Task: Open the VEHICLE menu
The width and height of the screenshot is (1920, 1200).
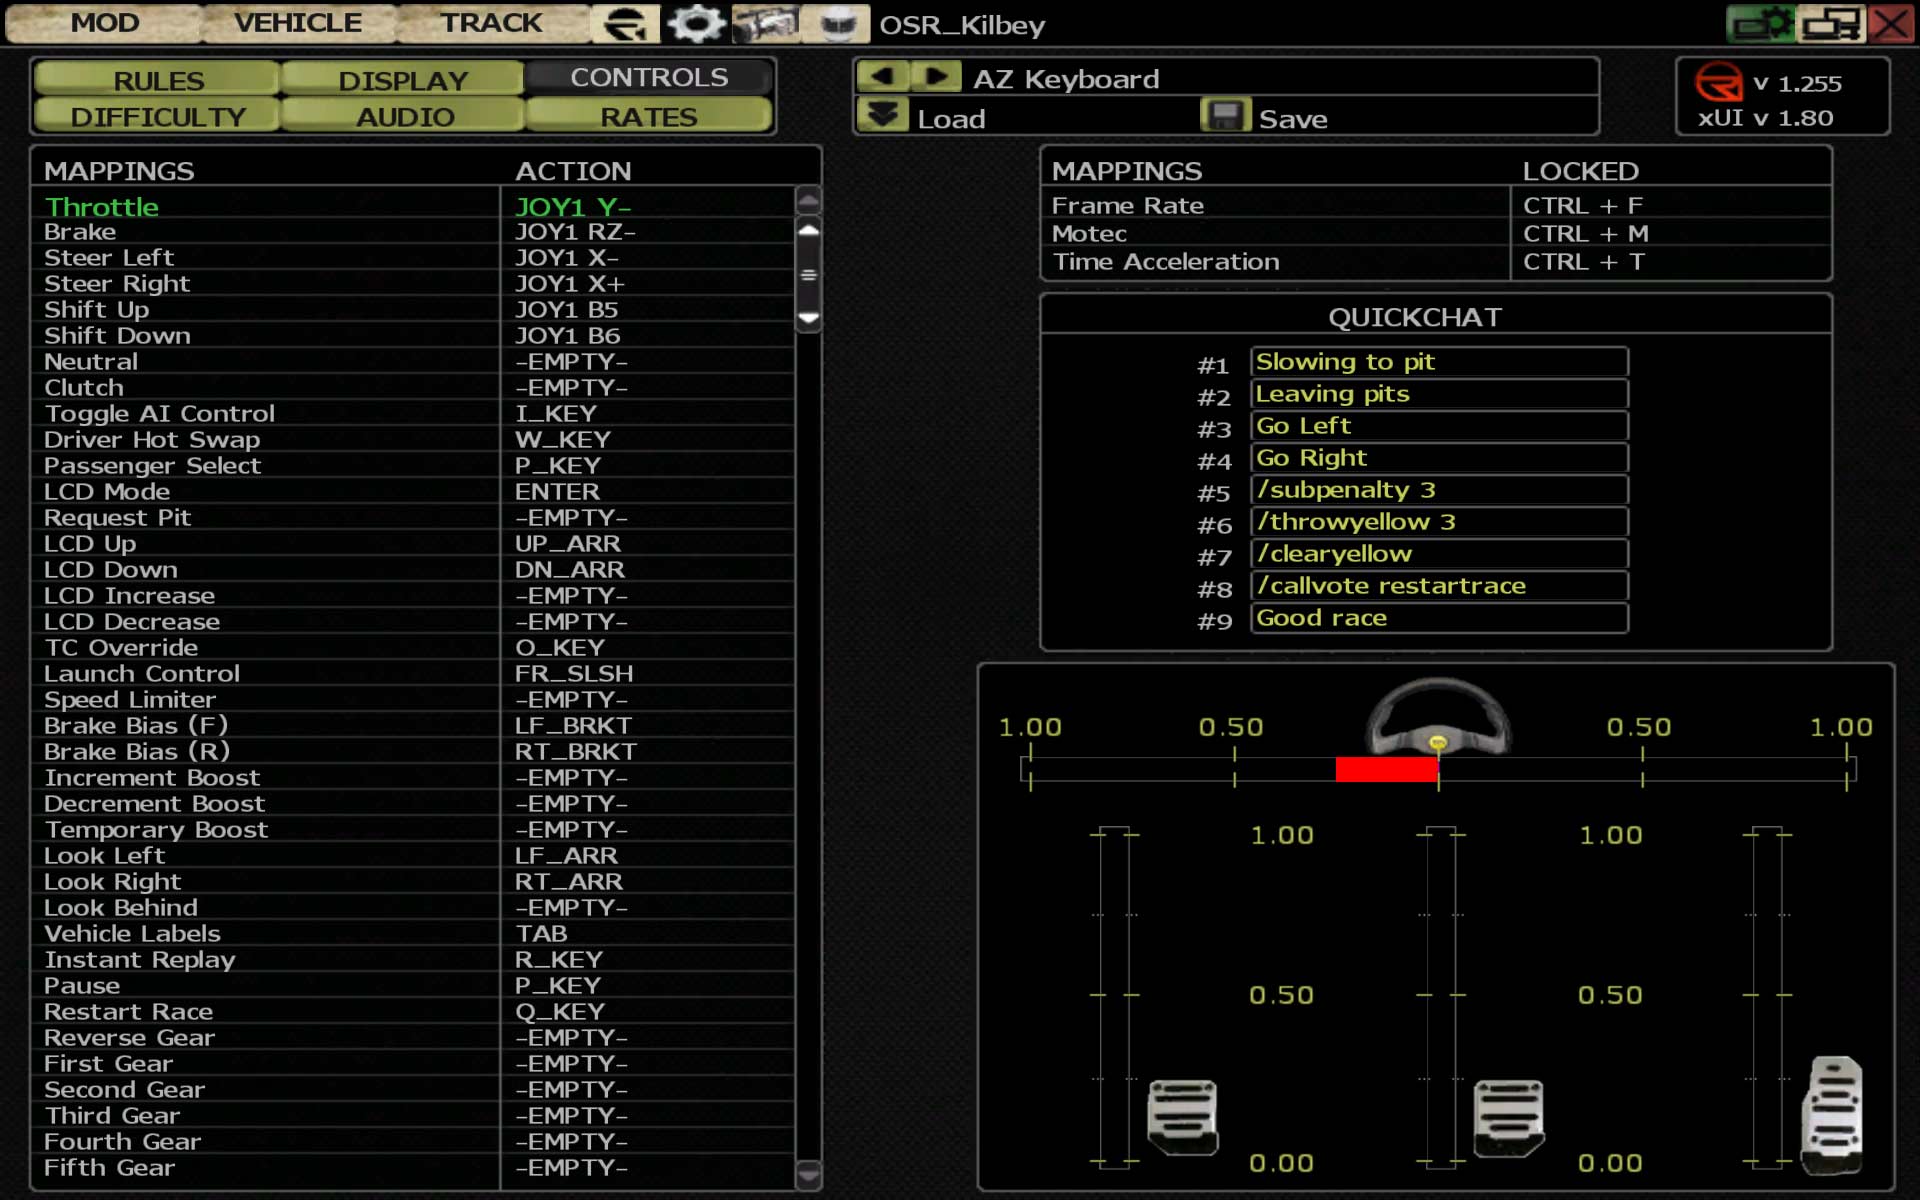Action: click(x=298, y=23)
